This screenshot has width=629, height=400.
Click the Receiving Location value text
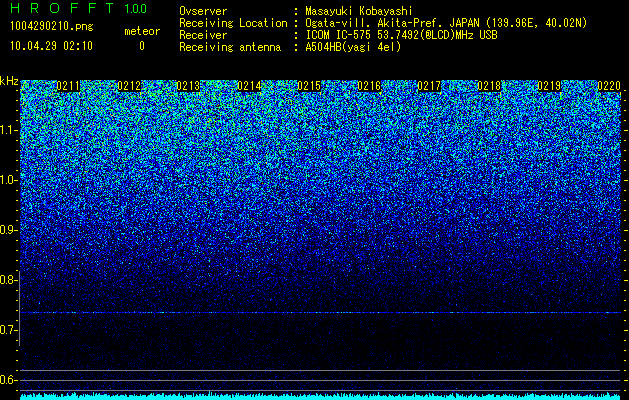pos(446,23)
